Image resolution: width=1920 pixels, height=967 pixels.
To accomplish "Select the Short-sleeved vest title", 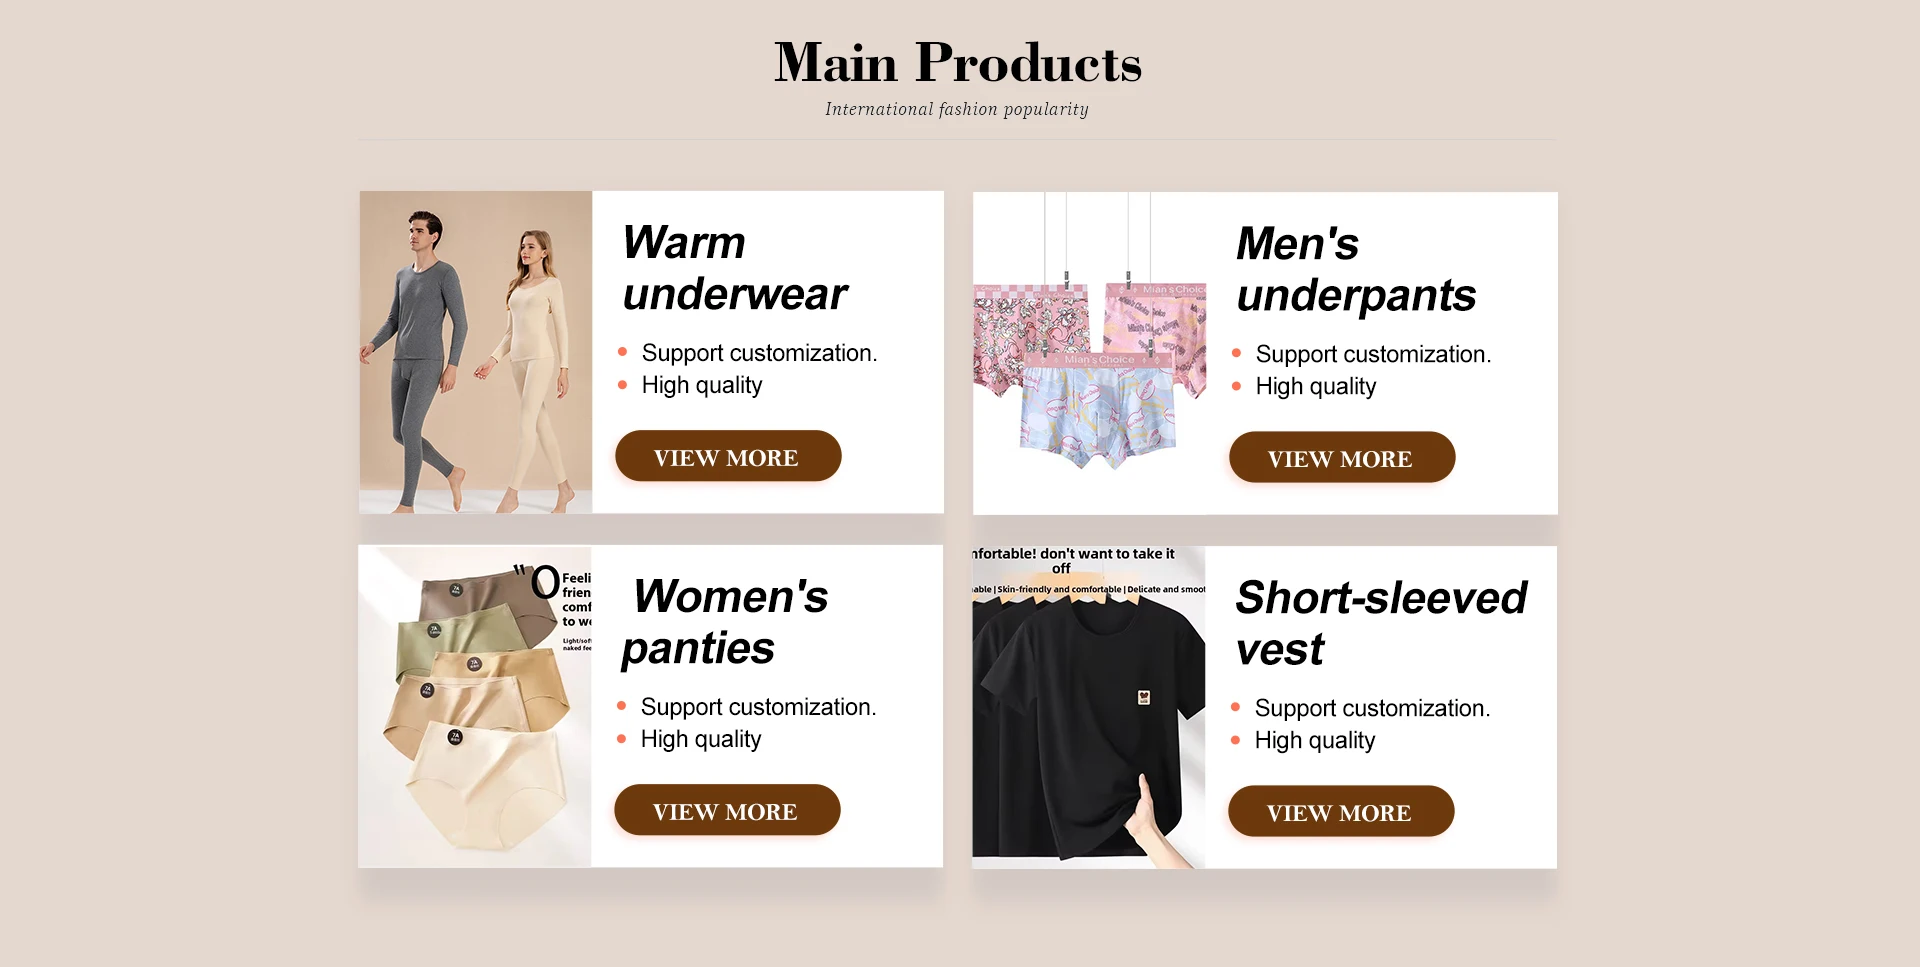I will click(x=1381, y=623).
